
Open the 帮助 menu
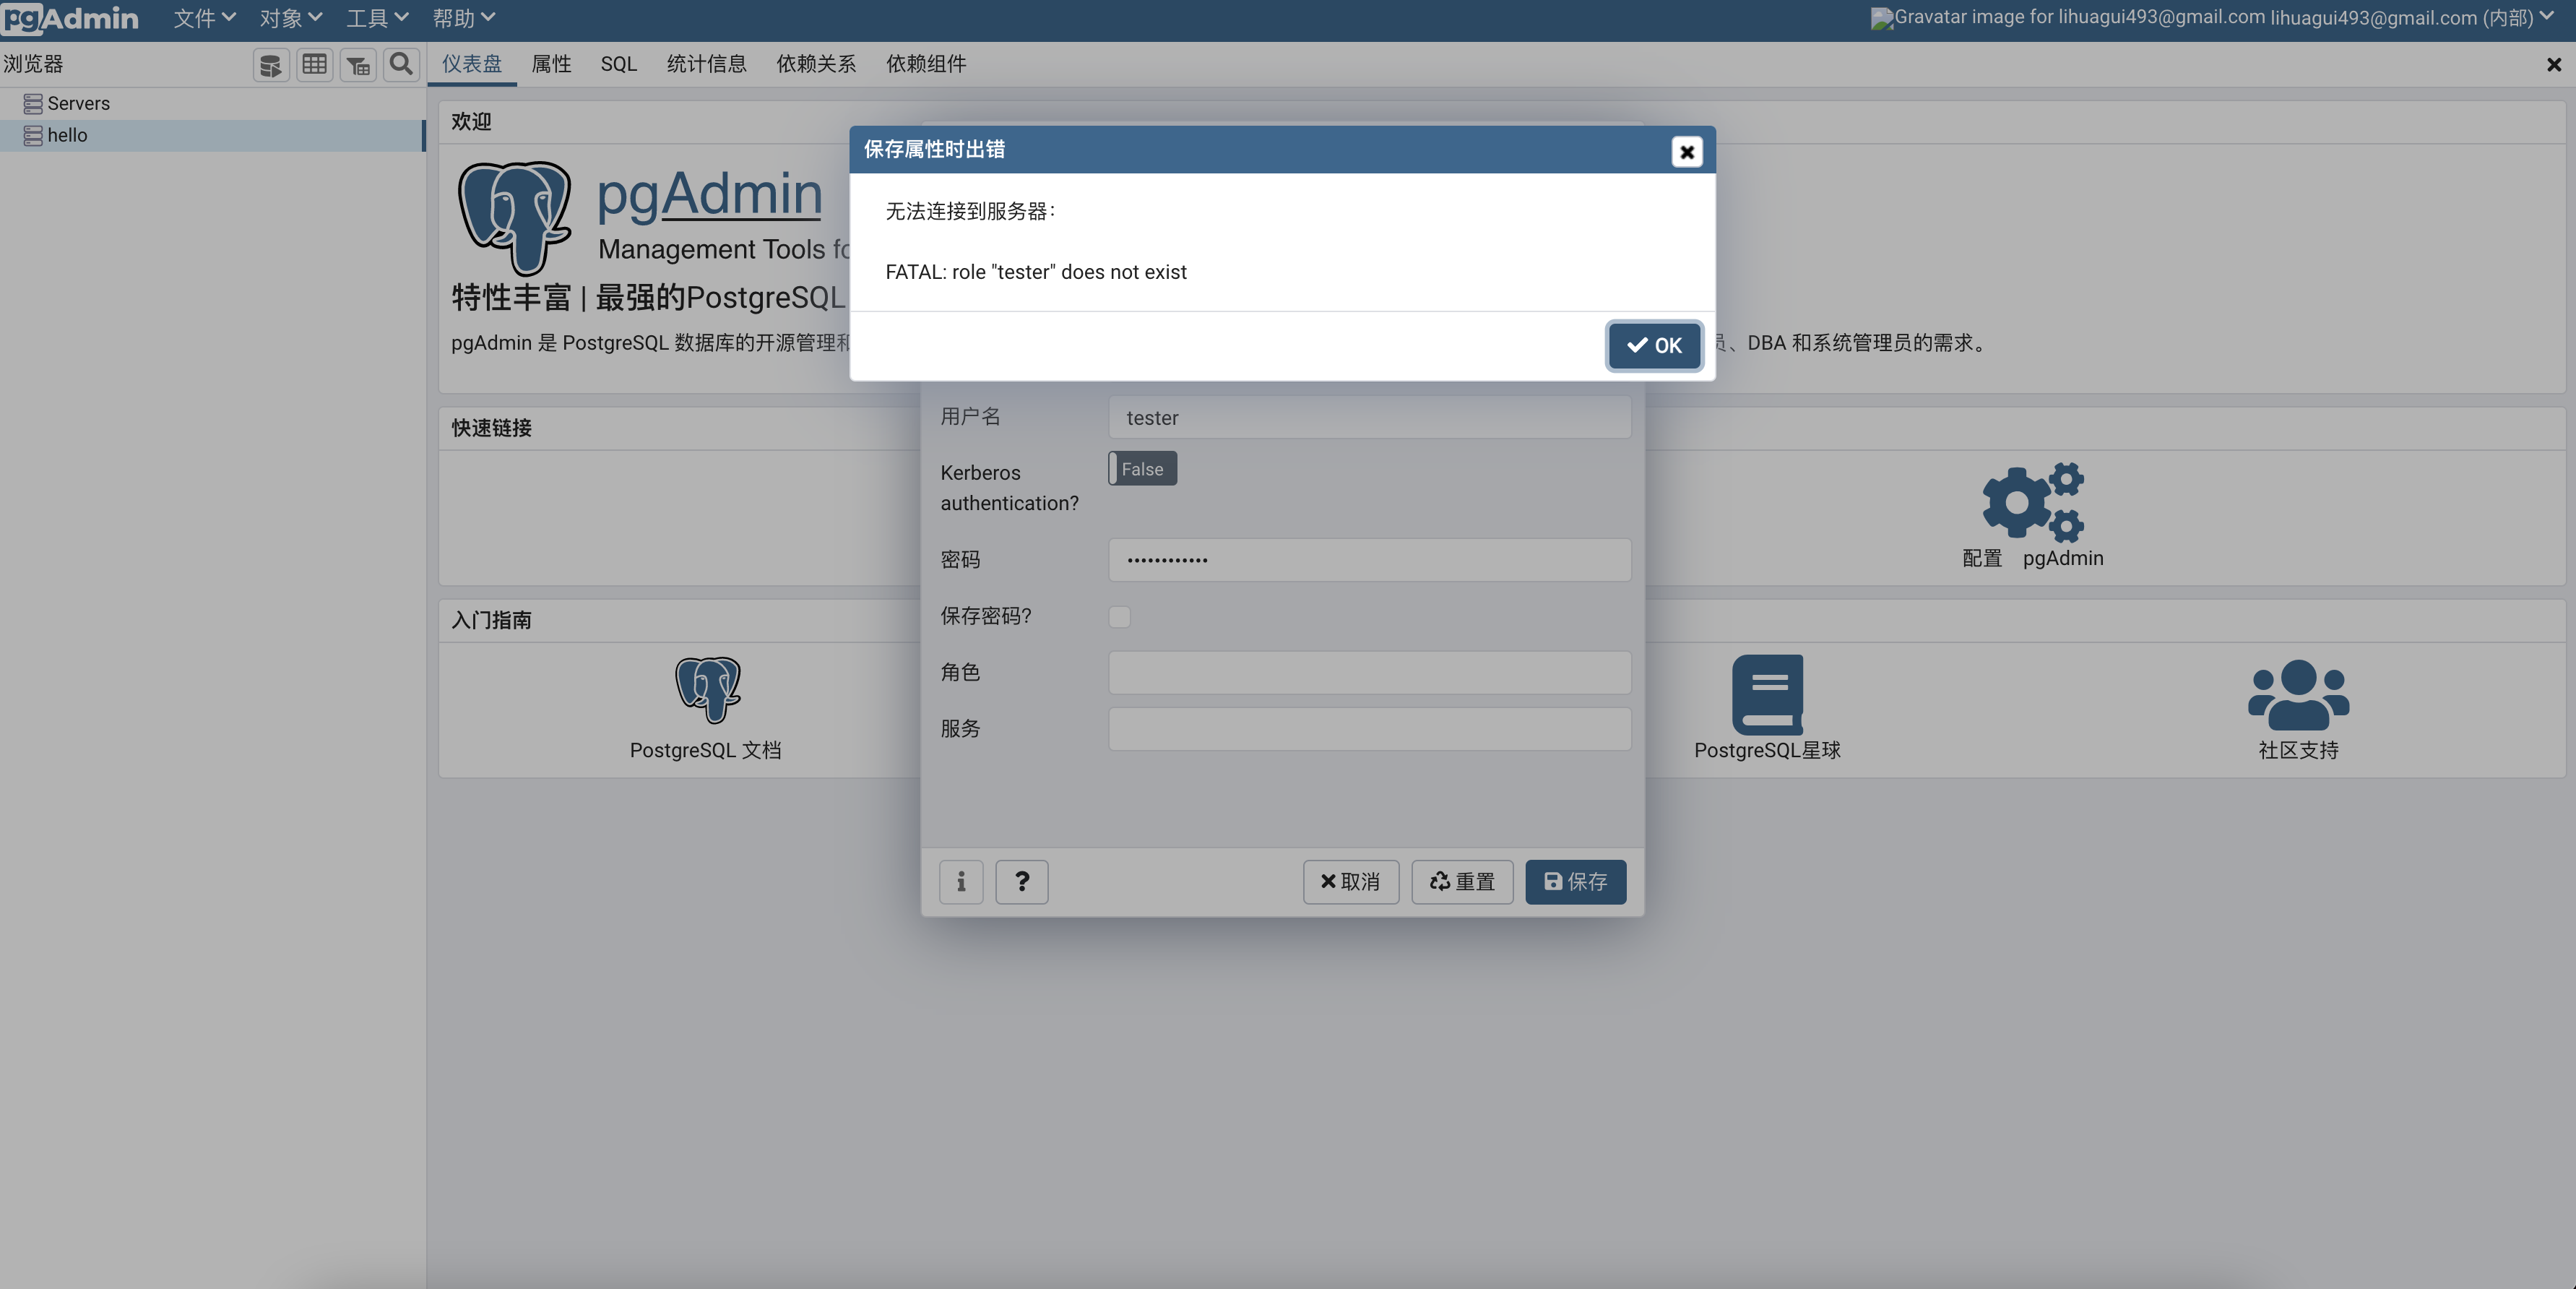[x=463, y=18]
